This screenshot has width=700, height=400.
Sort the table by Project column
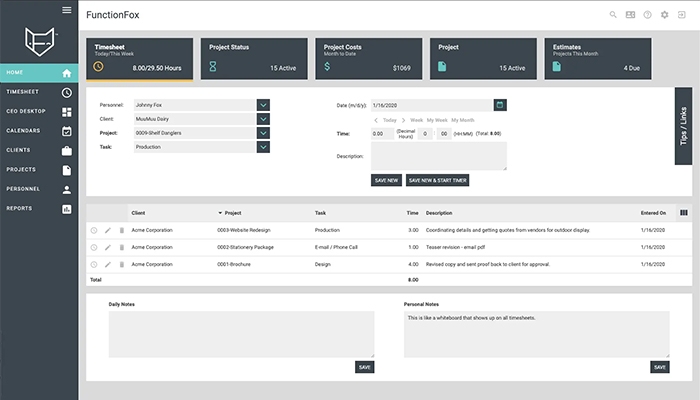point(232,213)
